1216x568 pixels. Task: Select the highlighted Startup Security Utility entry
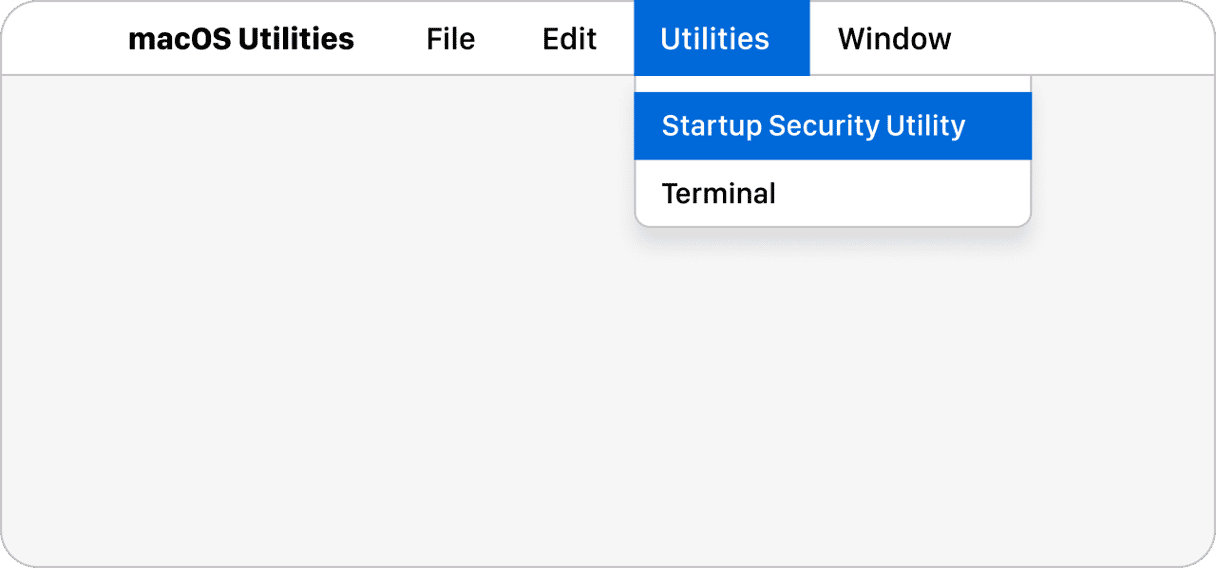click(x=813, y=126)
